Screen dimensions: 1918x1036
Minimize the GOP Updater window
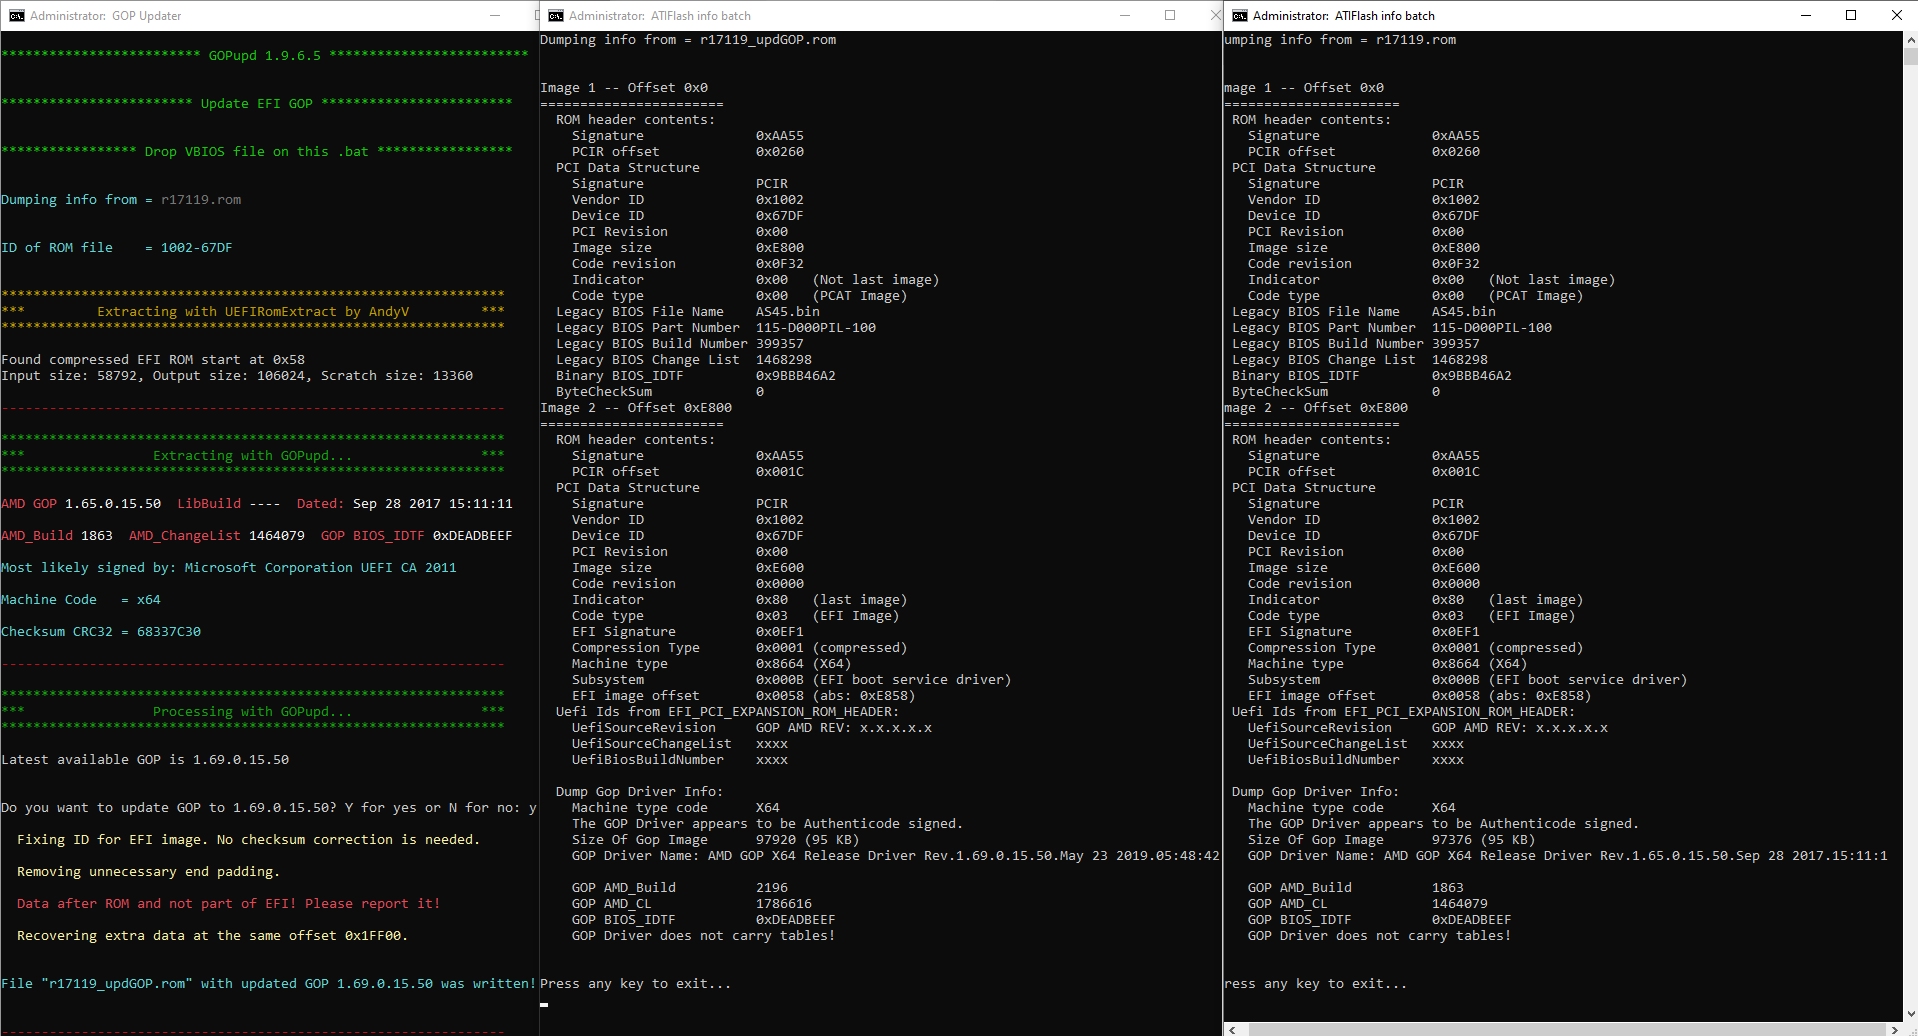coord(495,16)
